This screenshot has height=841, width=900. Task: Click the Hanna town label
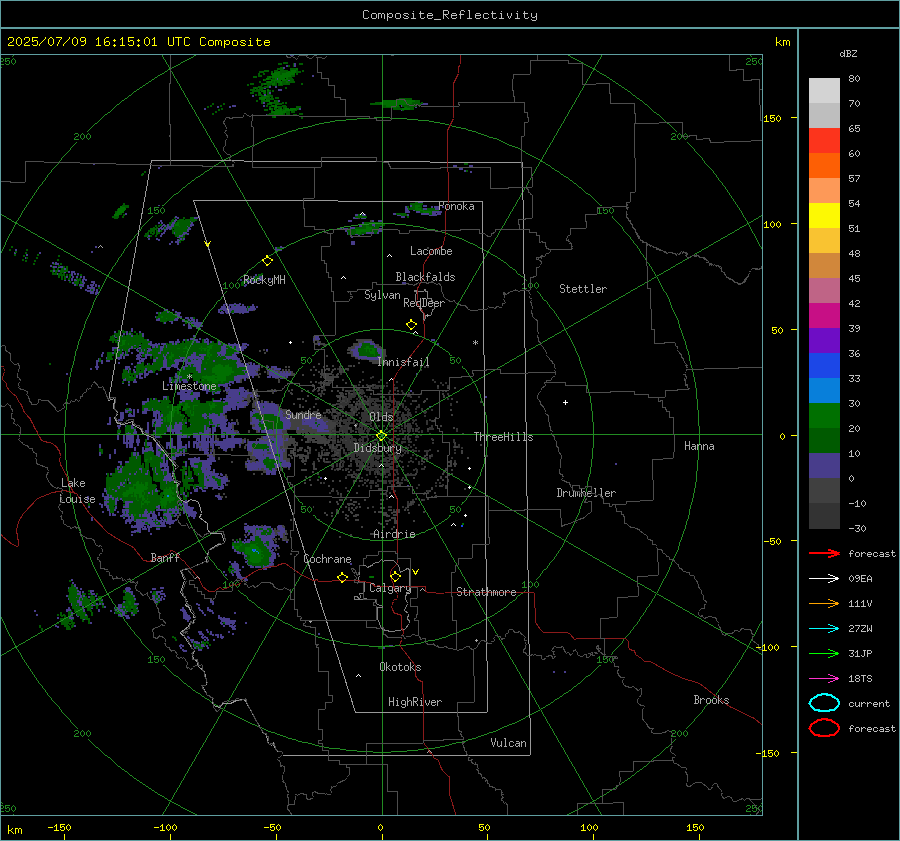(699, 446)
